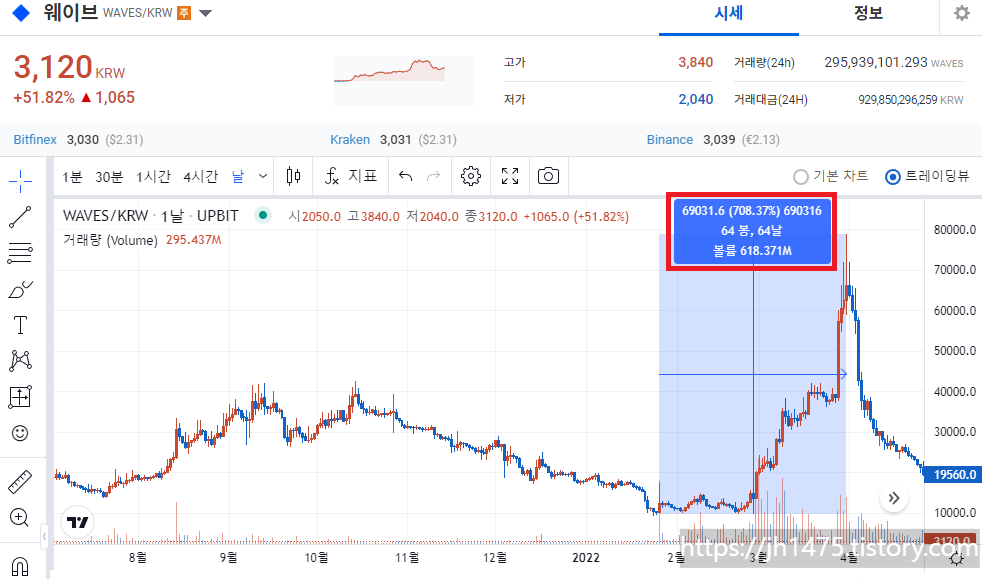Select the 트레이딩뷰 radio option
The height and width of the screenshot is (579, 982).
tap(927, 177)
